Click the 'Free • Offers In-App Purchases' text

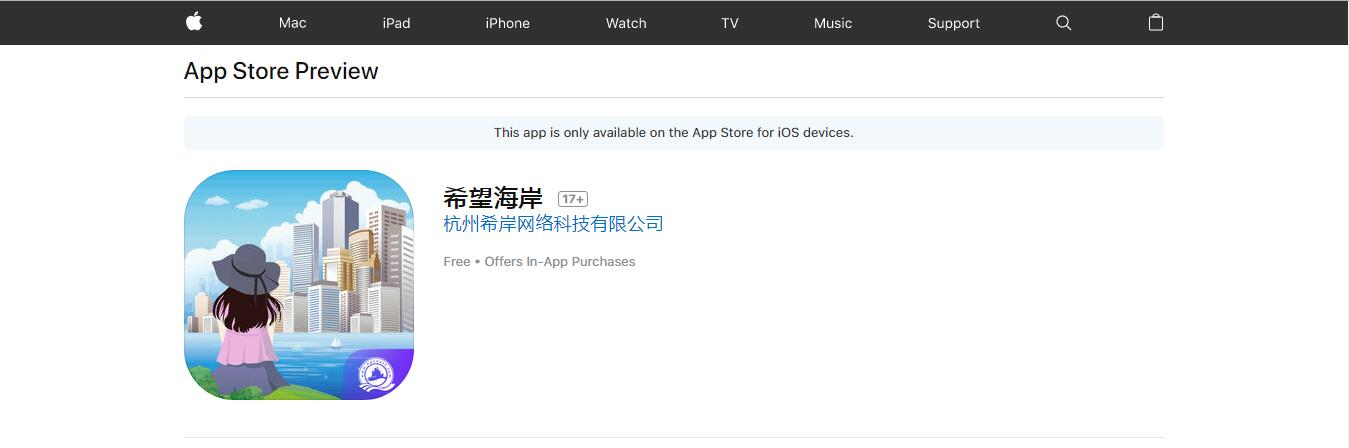tap(539, 261)
